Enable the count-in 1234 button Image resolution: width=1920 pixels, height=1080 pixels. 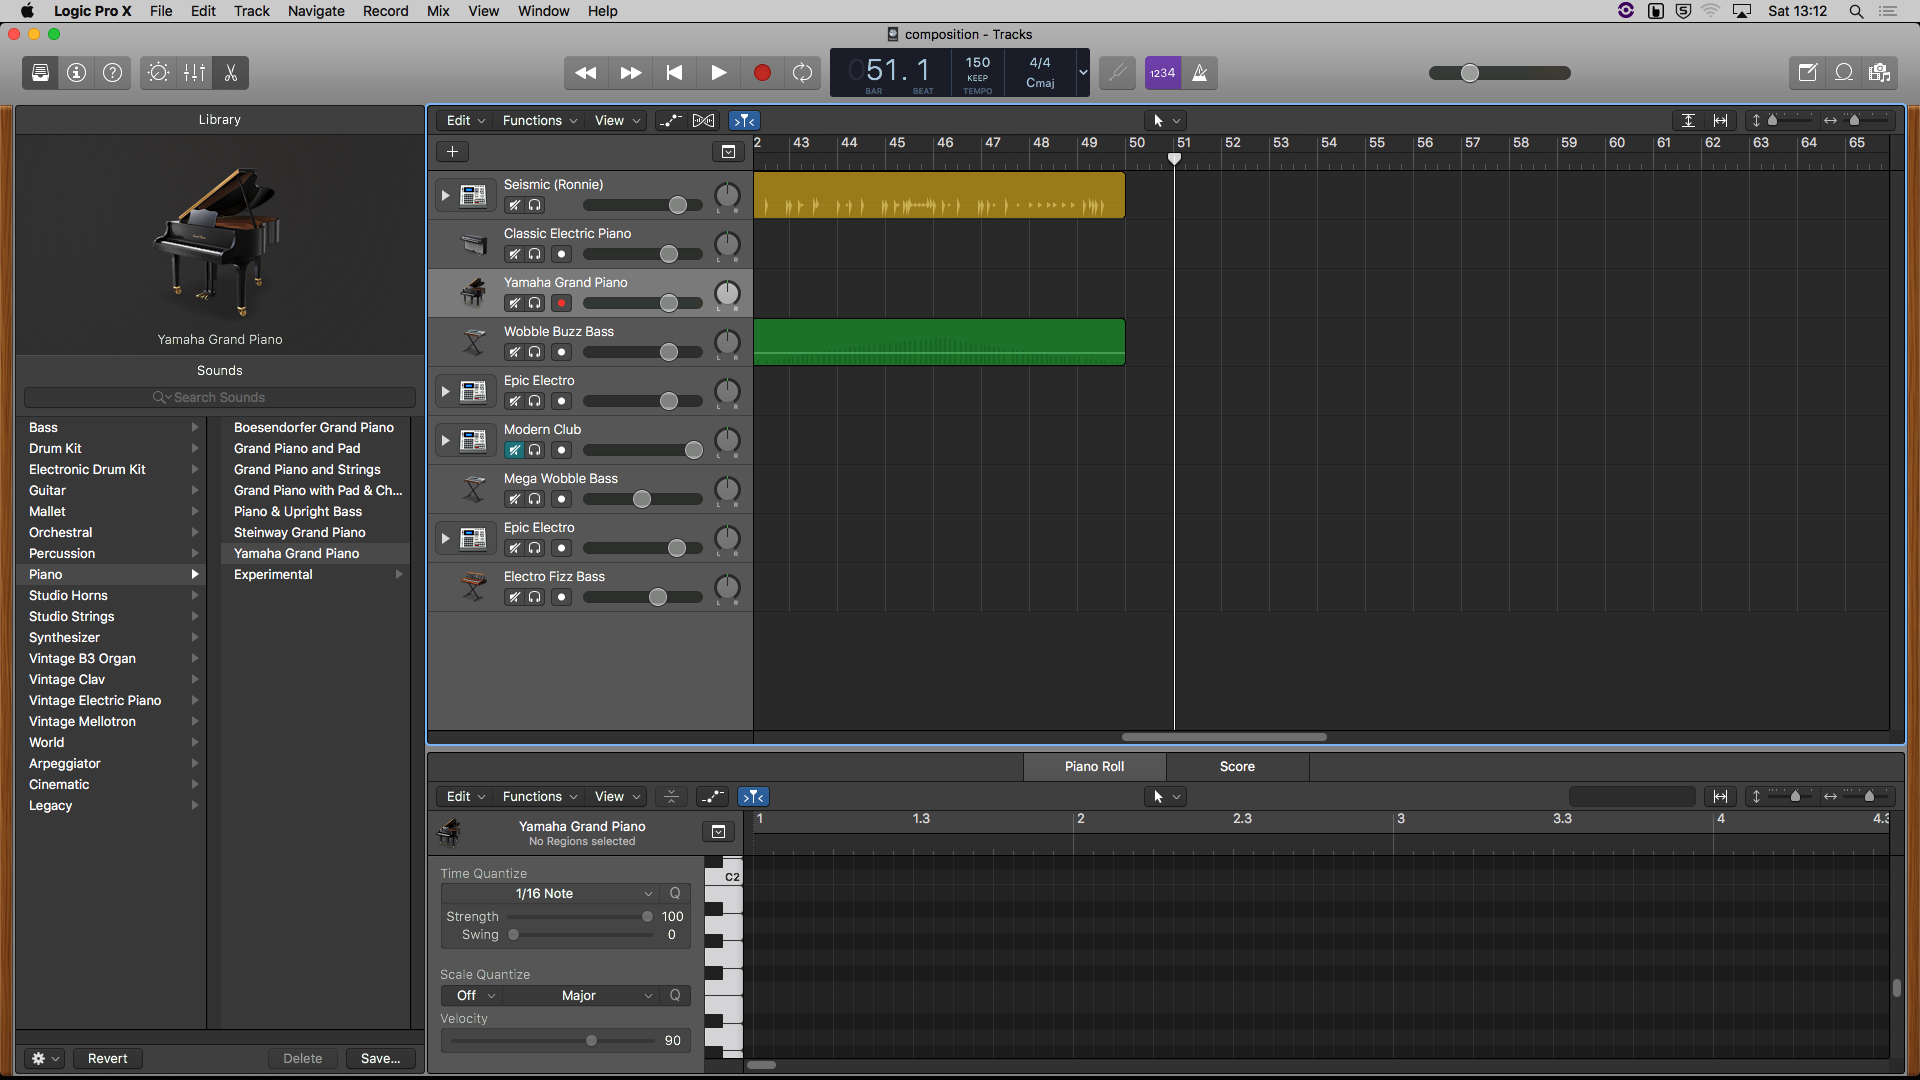click(1162, 73)
